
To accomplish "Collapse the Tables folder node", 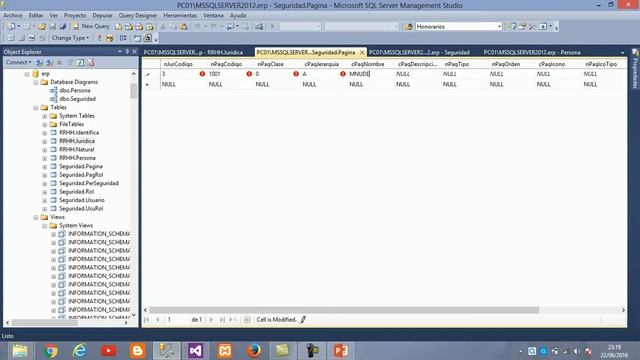I will tap(36, 108).
